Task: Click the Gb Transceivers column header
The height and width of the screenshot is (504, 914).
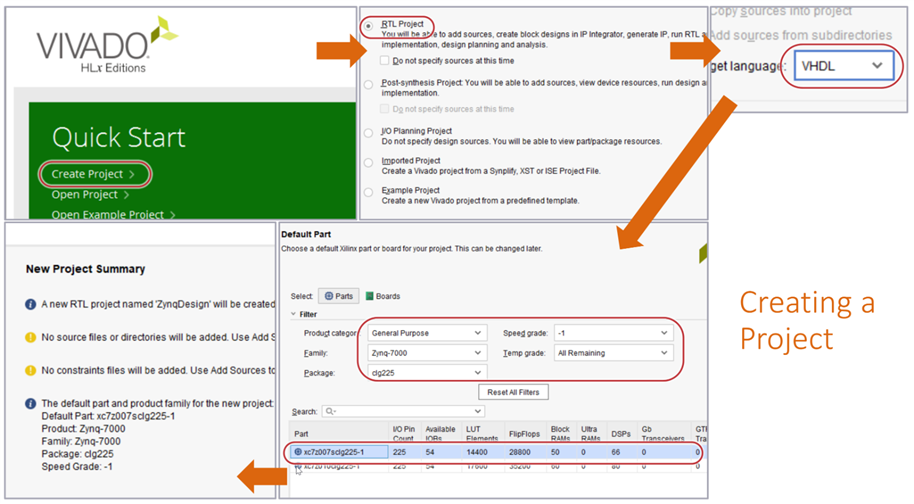Action: pos(664,433)
